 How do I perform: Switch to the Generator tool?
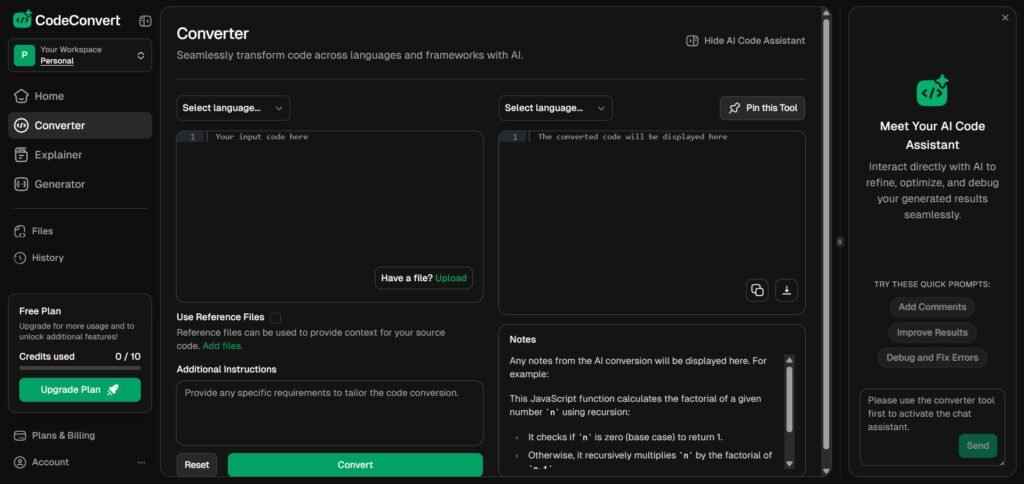point(59,184)
